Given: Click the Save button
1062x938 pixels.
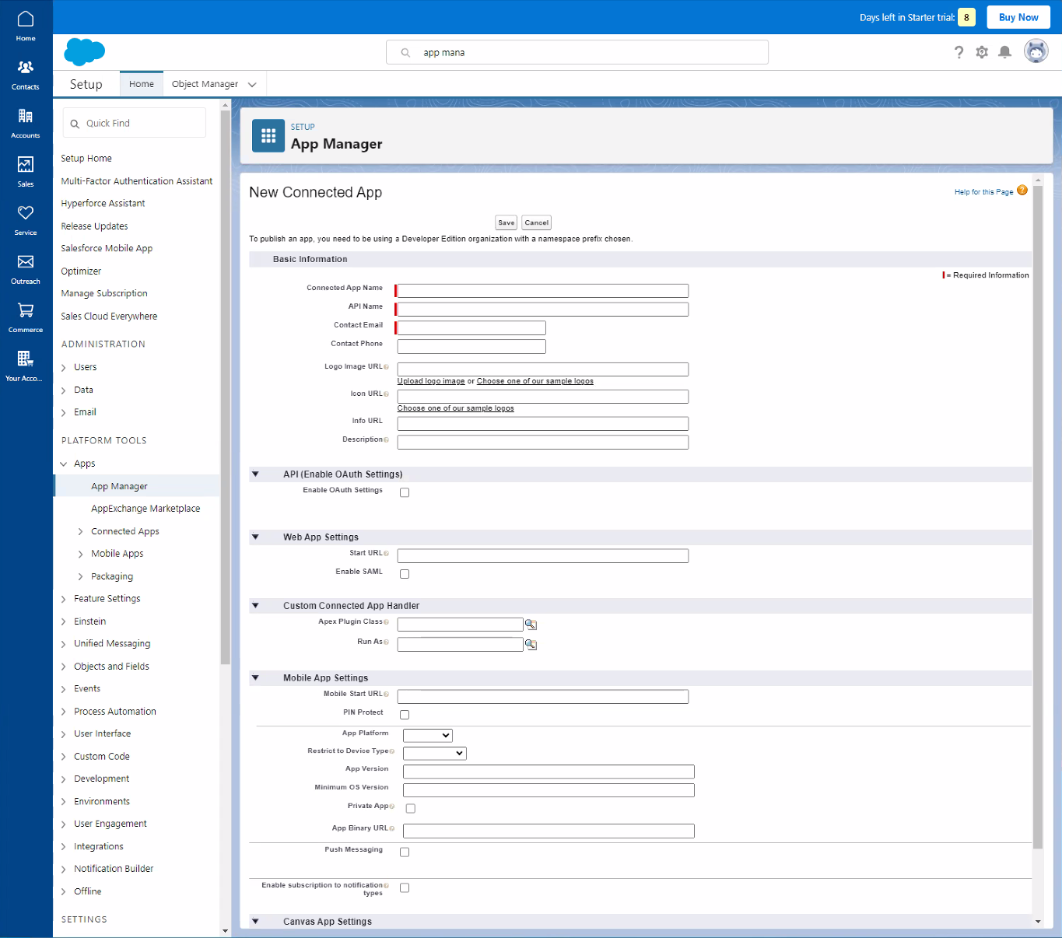Looking at the screenshot, I should click(x=506, y=222).
